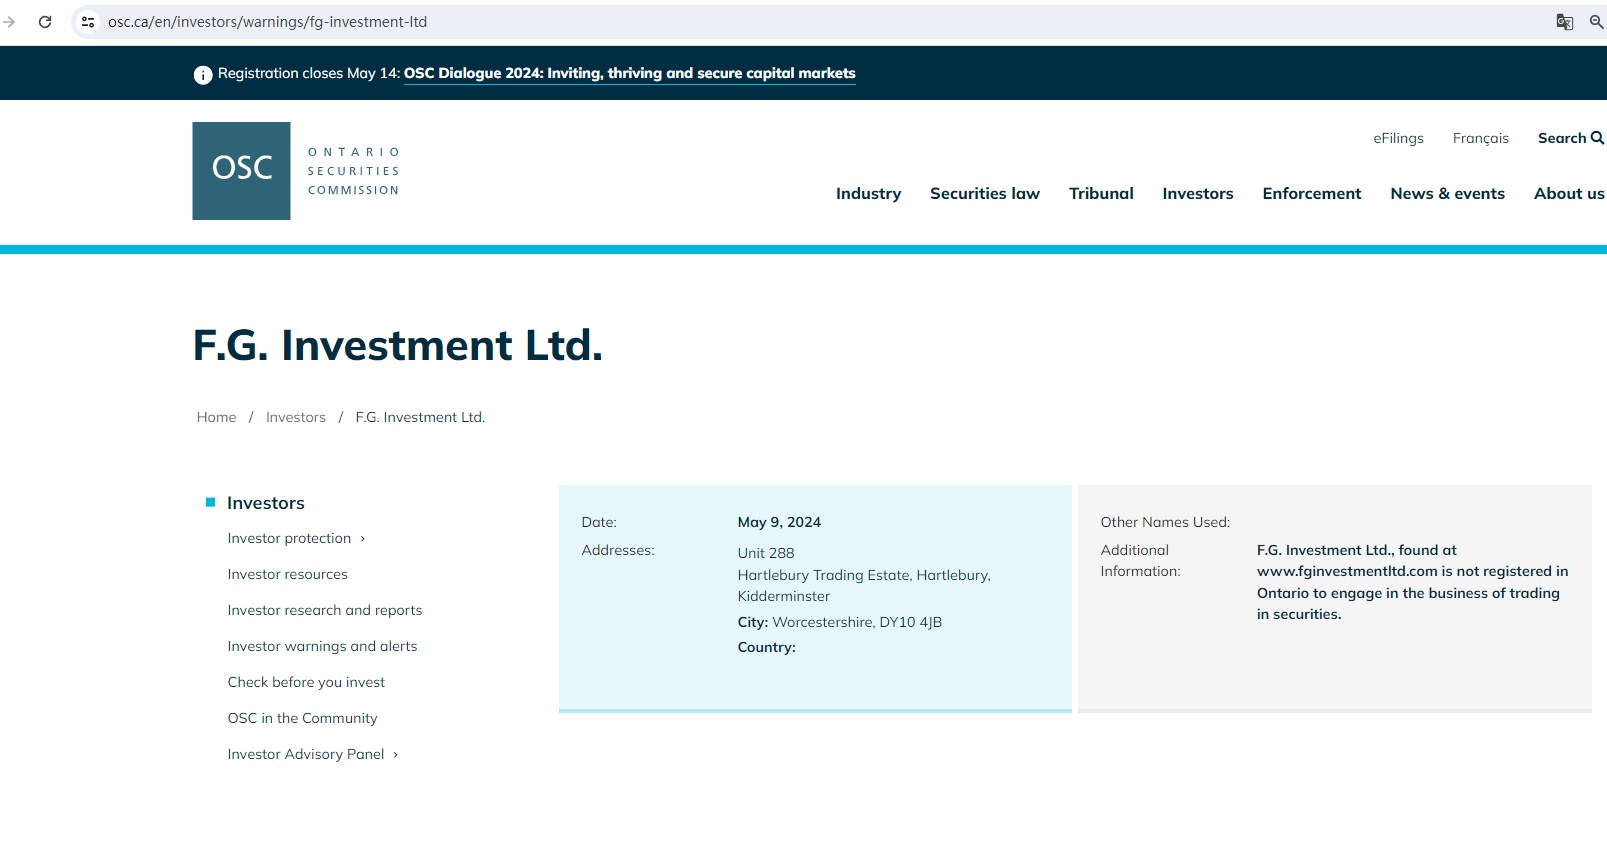Open the Industry menu
Viewport: 1607px width, 846px height.
tap(868, 194)
